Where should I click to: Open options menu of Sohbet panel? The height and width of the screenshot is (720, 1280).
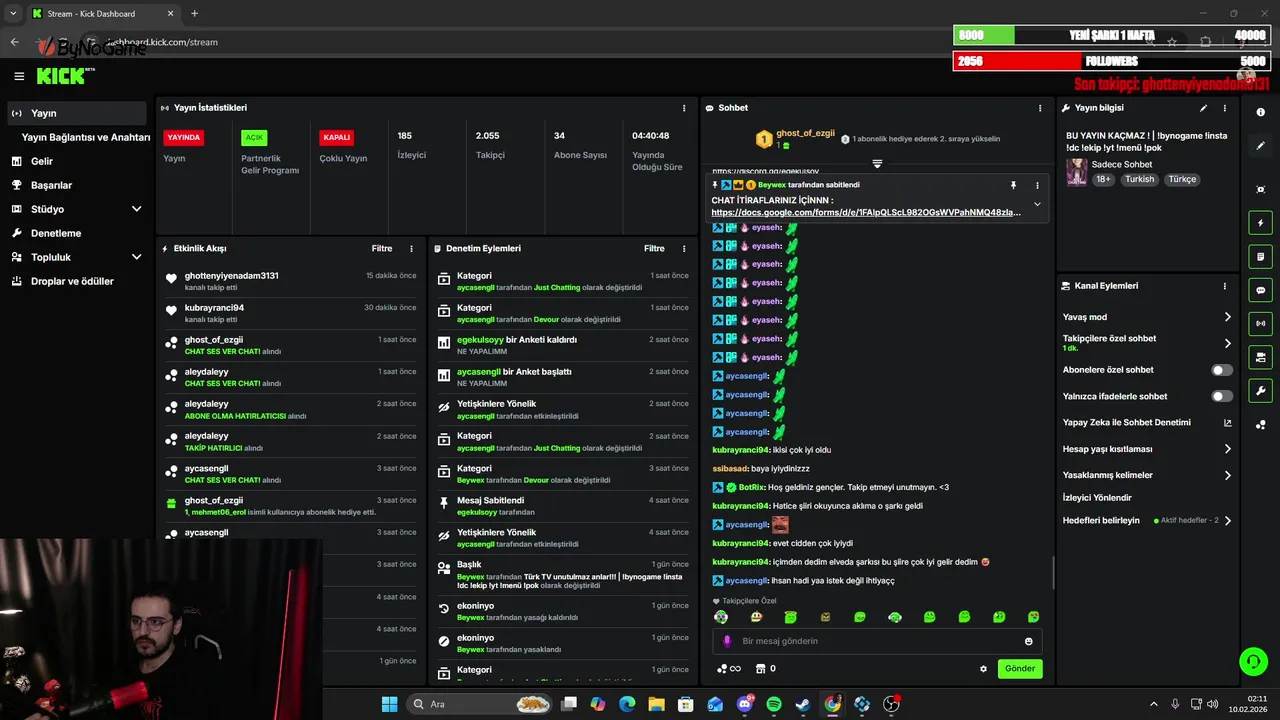pyautogui.click(x=1040, y=108)
